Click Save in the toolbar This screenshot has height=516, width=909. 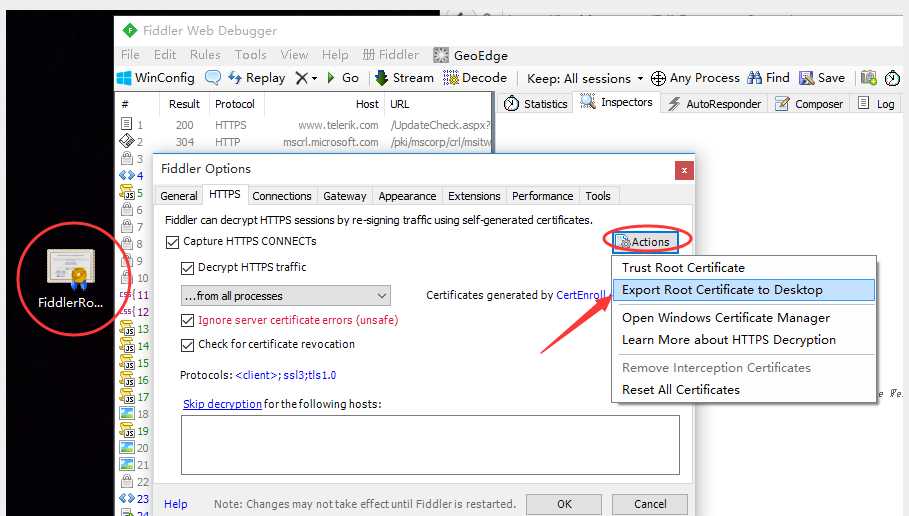[x=822, y=78]
